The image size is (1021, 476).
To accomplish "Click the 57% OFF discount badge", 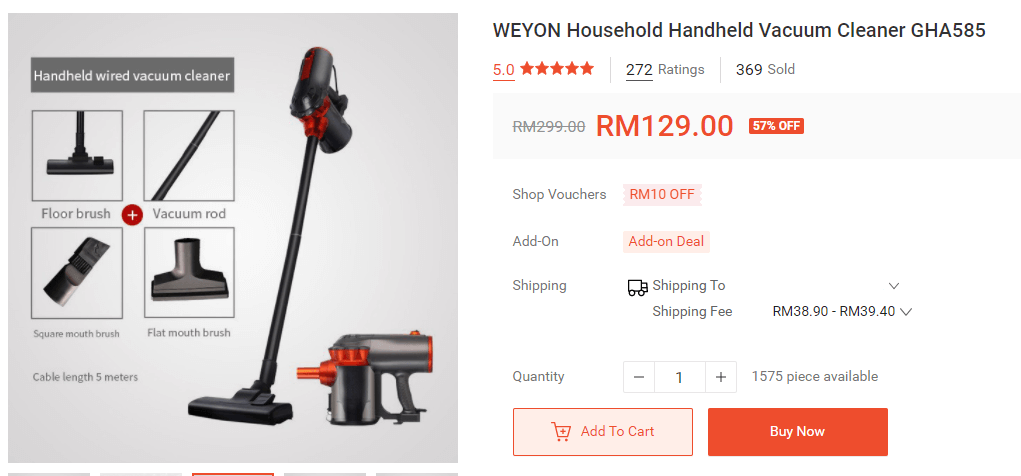I will [x=776, y=126].
